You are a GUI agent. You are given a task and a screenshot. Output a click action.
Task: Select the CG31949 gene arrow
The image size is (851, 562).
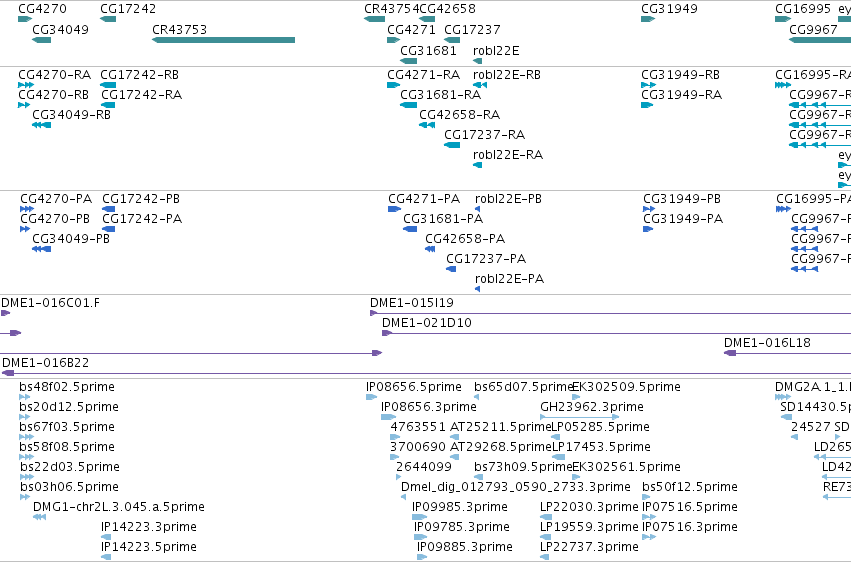(648, 19)
